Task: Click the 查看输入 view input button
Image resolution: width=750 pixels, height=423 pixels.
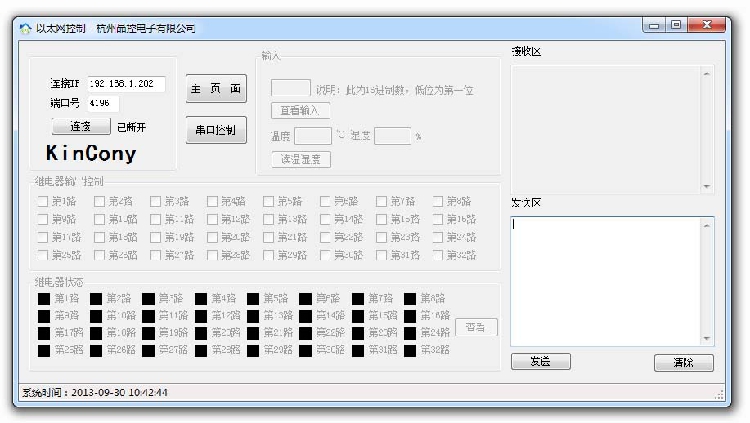Action: tap(300, 111)
